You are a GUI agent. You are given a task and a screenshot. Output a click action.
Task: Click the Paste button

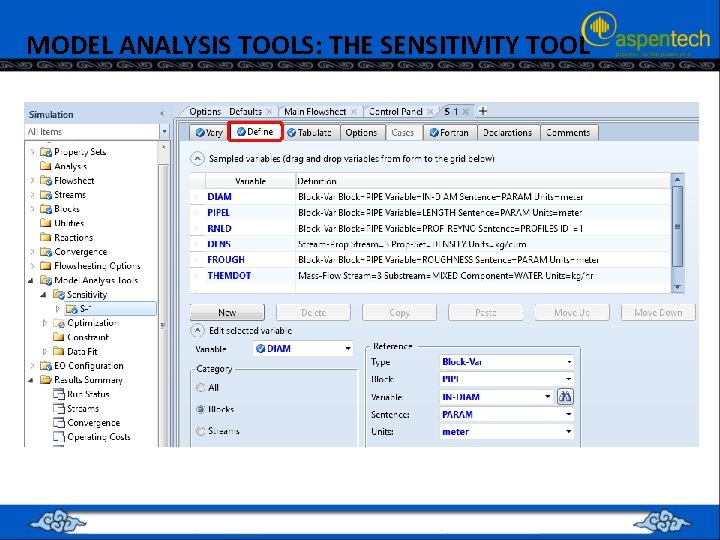pos(485,312)
